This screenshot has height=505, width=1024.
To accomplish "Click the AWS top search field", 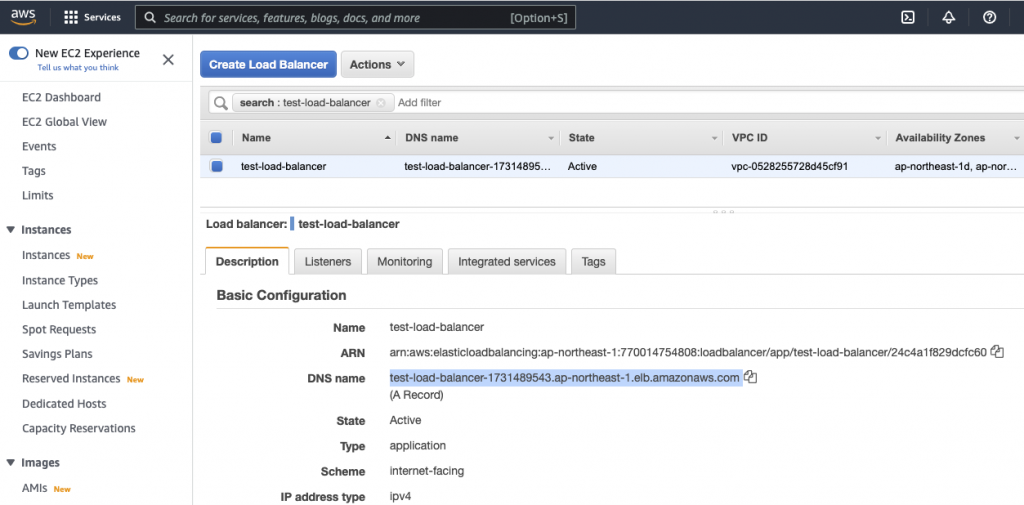I will click(x=355, y=18).
